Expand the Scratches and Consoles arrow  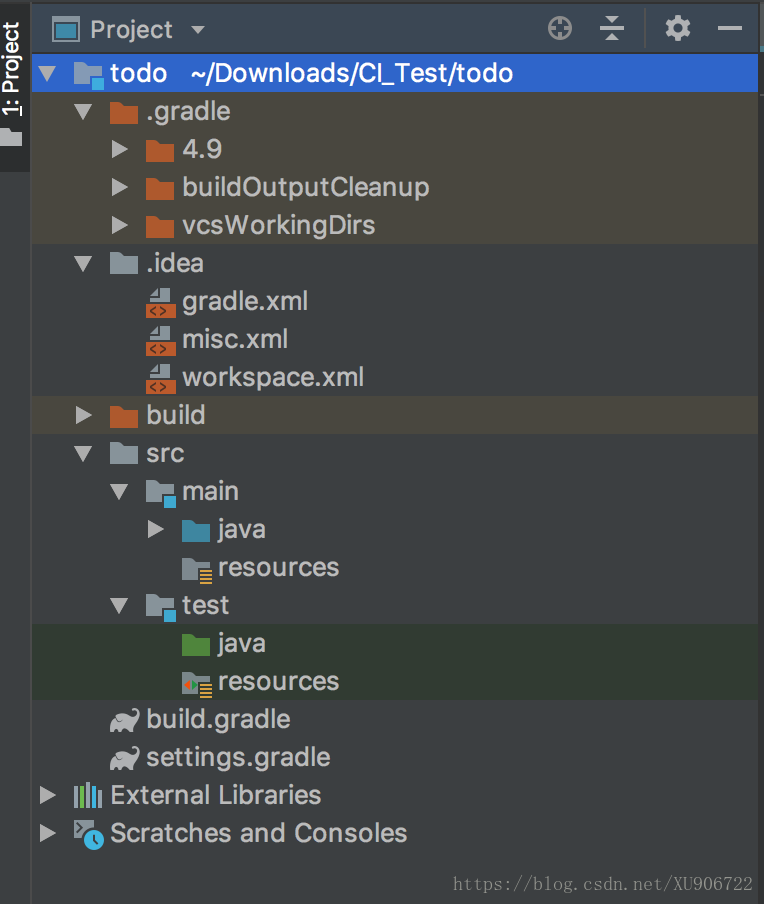point(48,833)
